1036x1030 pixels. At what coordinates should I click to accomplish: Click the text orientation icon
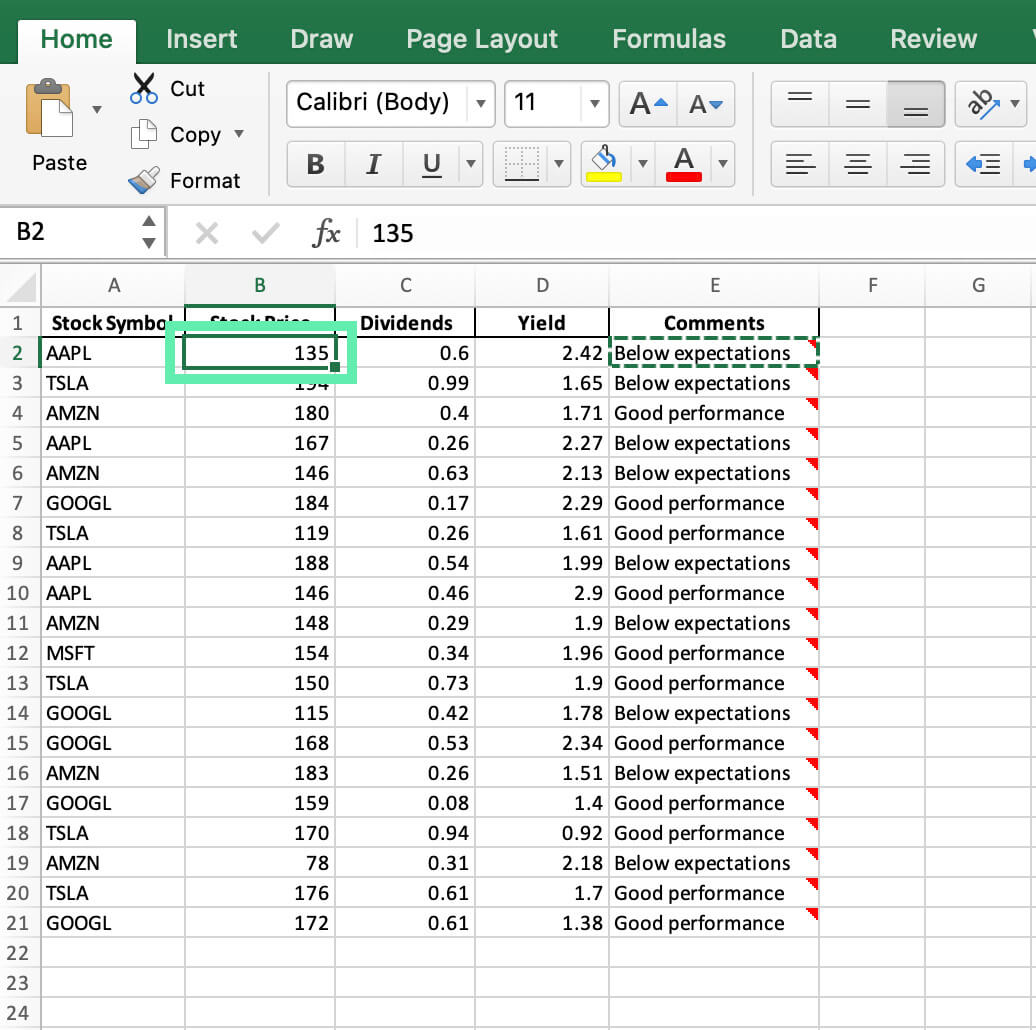[x=982, y=104]
